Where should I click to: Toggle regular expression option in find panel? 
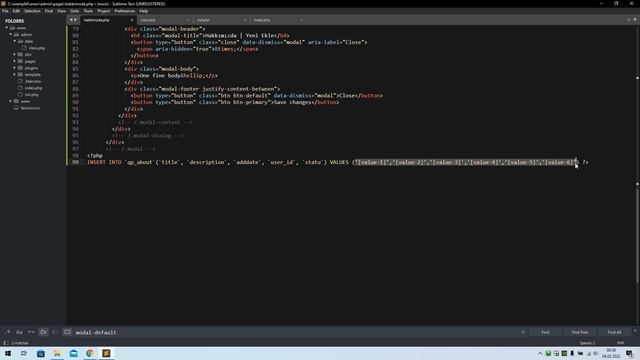7,332
